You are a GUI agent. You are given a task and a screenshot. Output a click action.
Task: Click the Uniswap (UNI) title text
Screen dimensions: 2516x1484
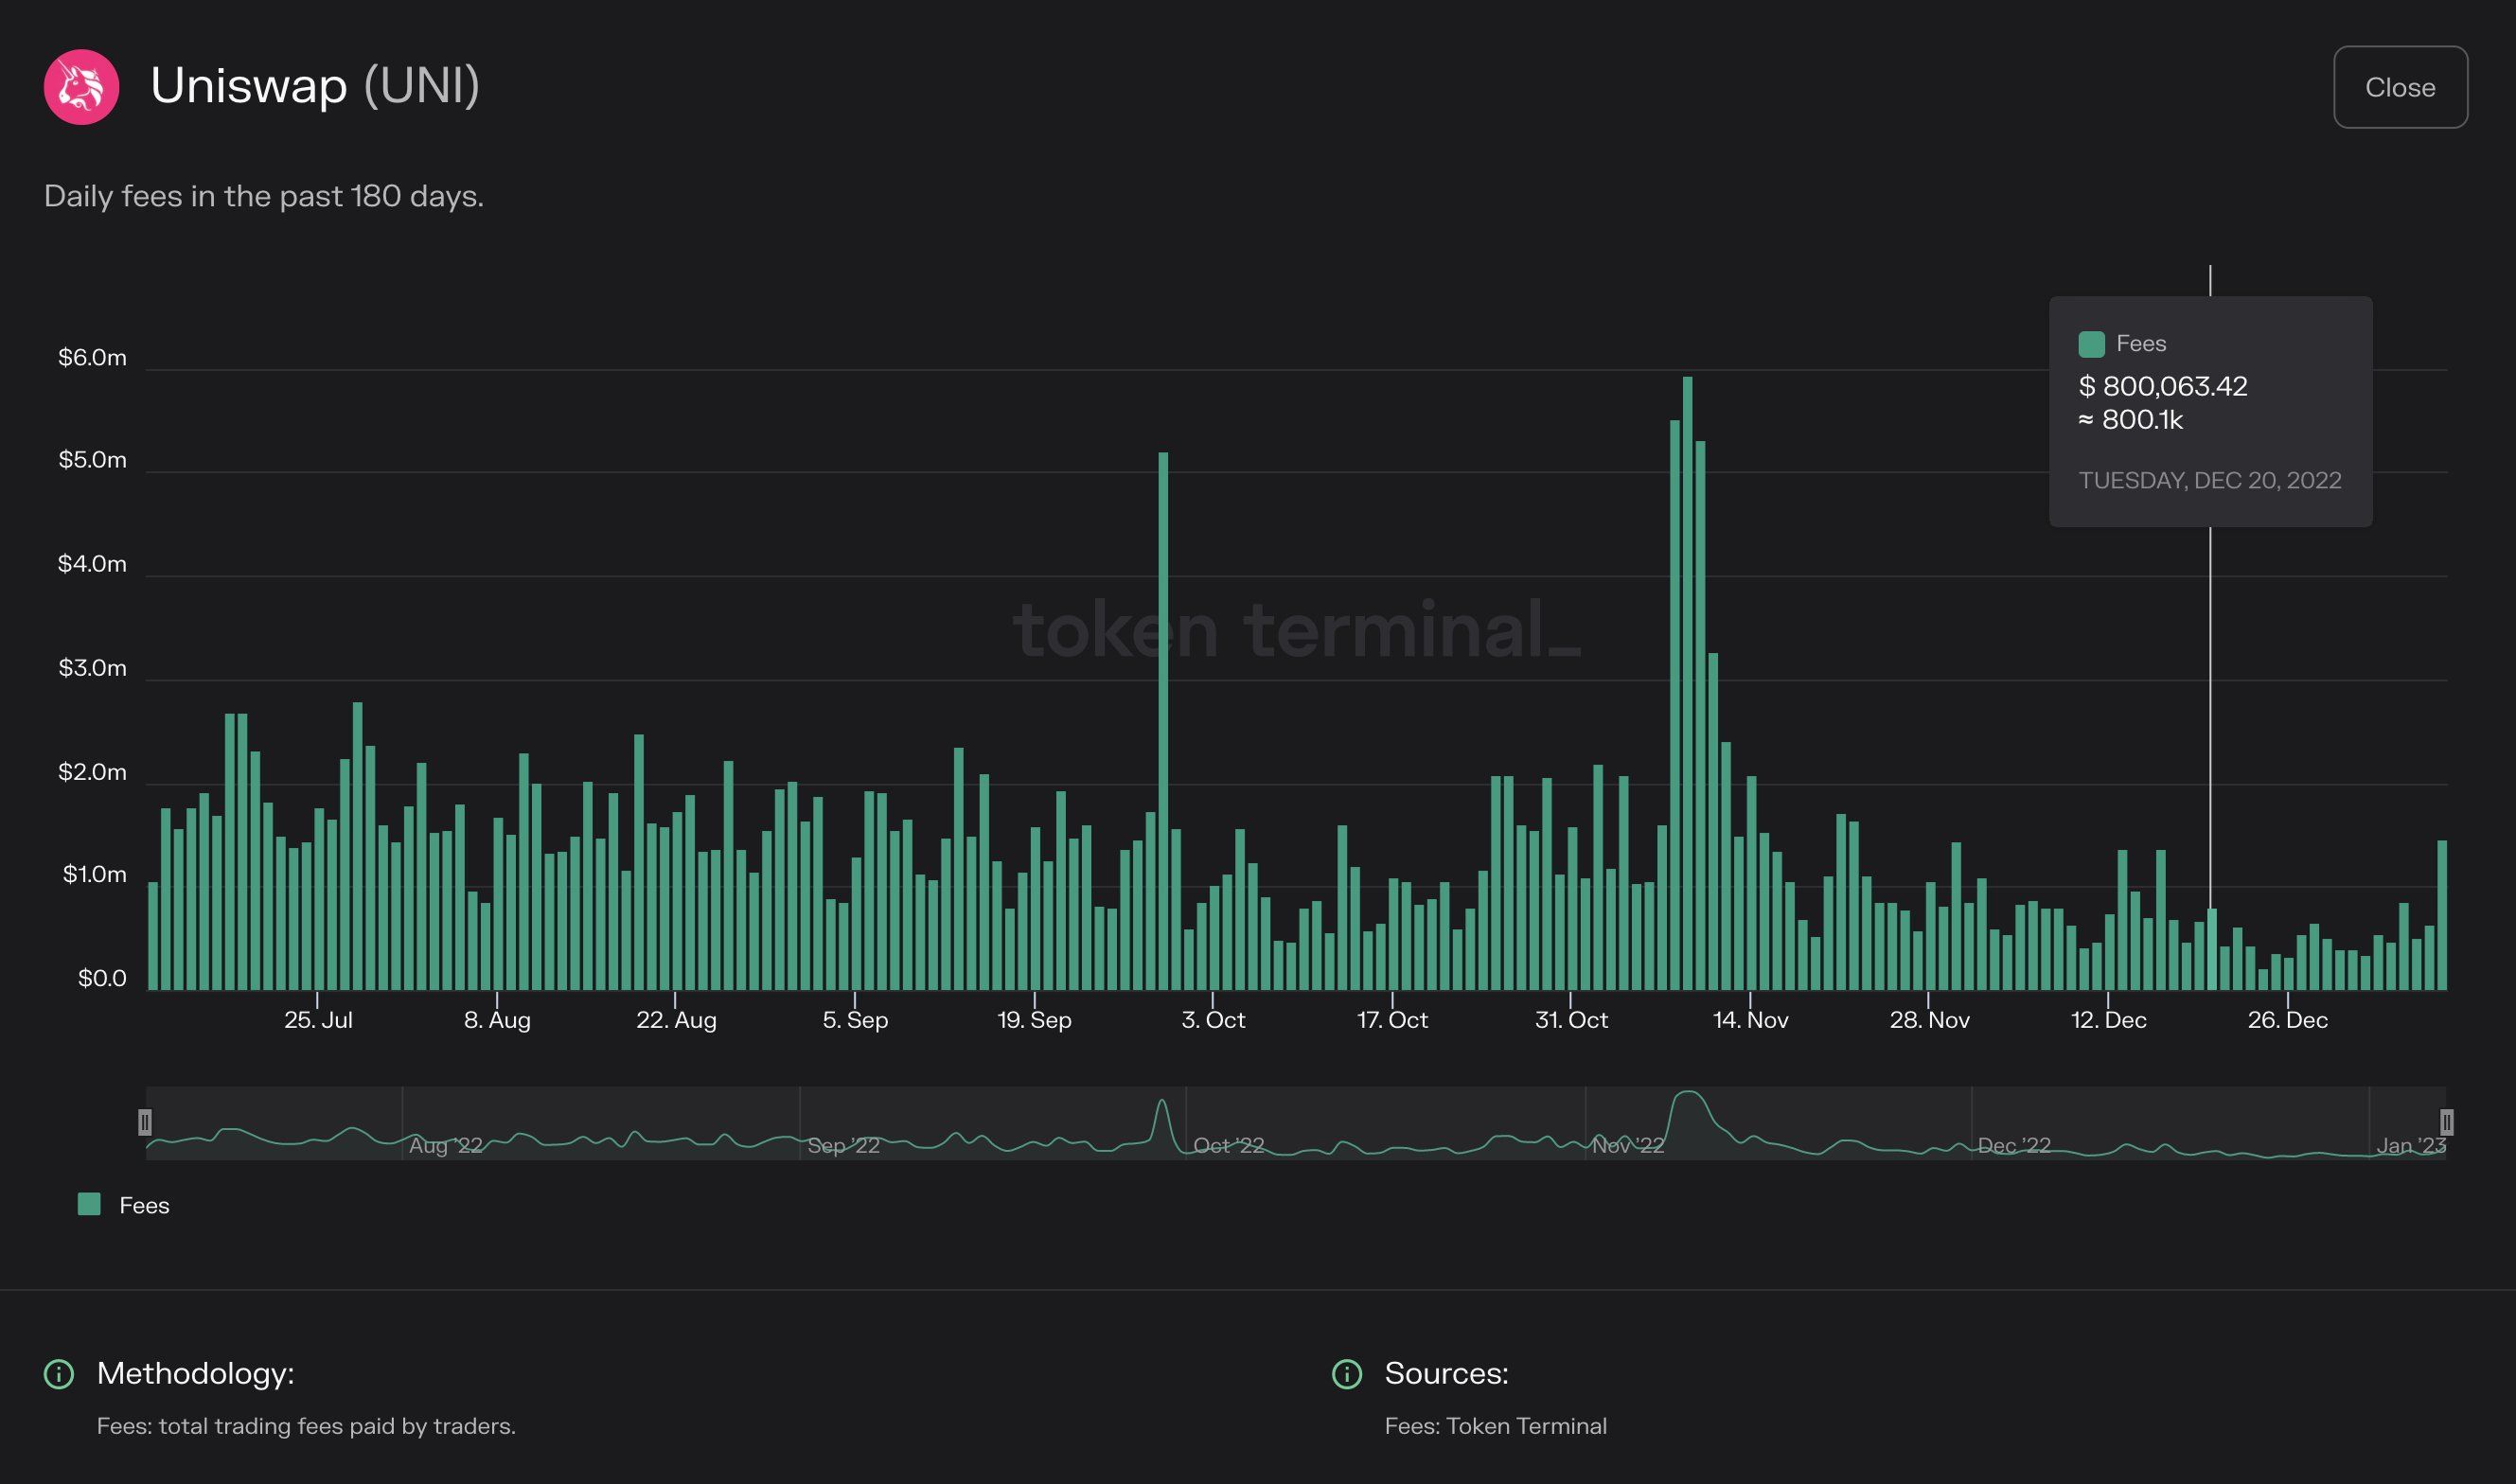(x=315, y=85)
